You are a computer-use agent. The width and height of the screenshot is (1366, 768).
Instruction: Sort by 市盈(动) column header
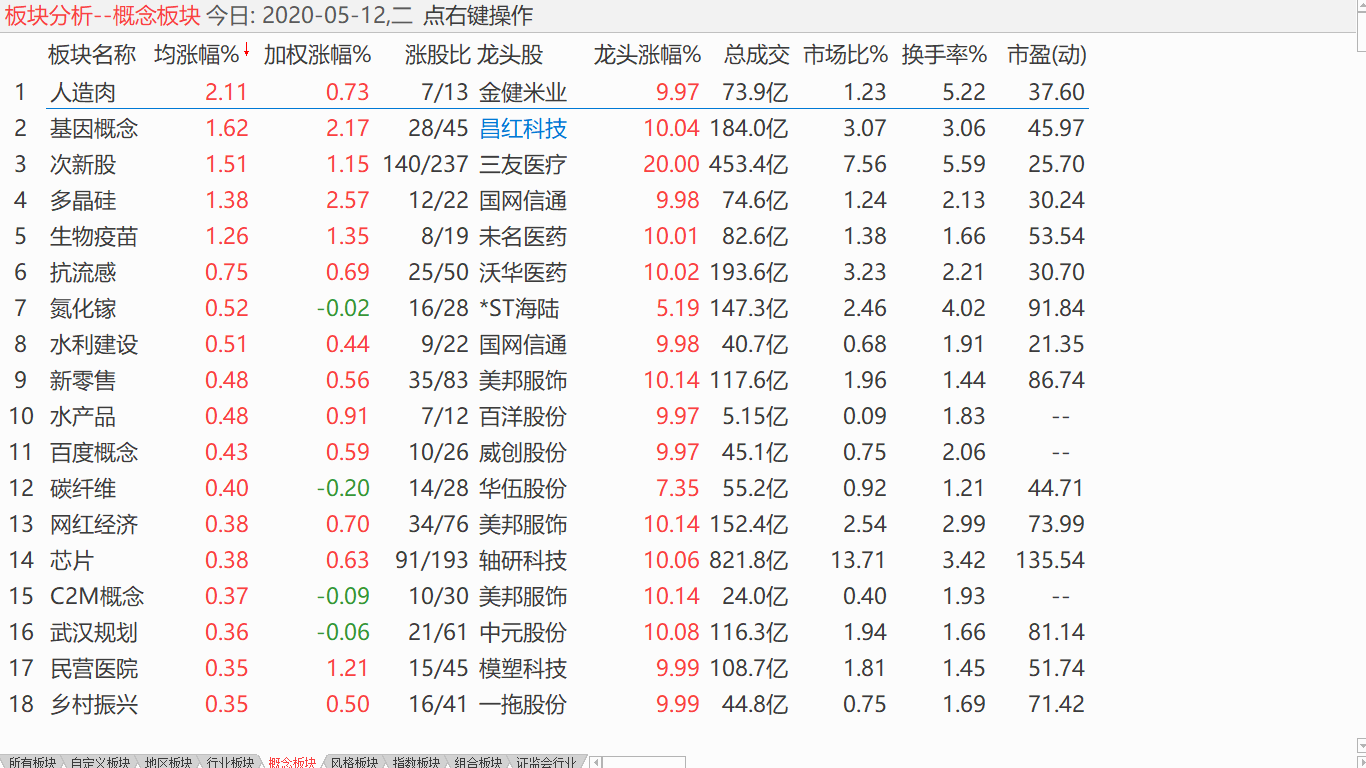(1046, 55)
